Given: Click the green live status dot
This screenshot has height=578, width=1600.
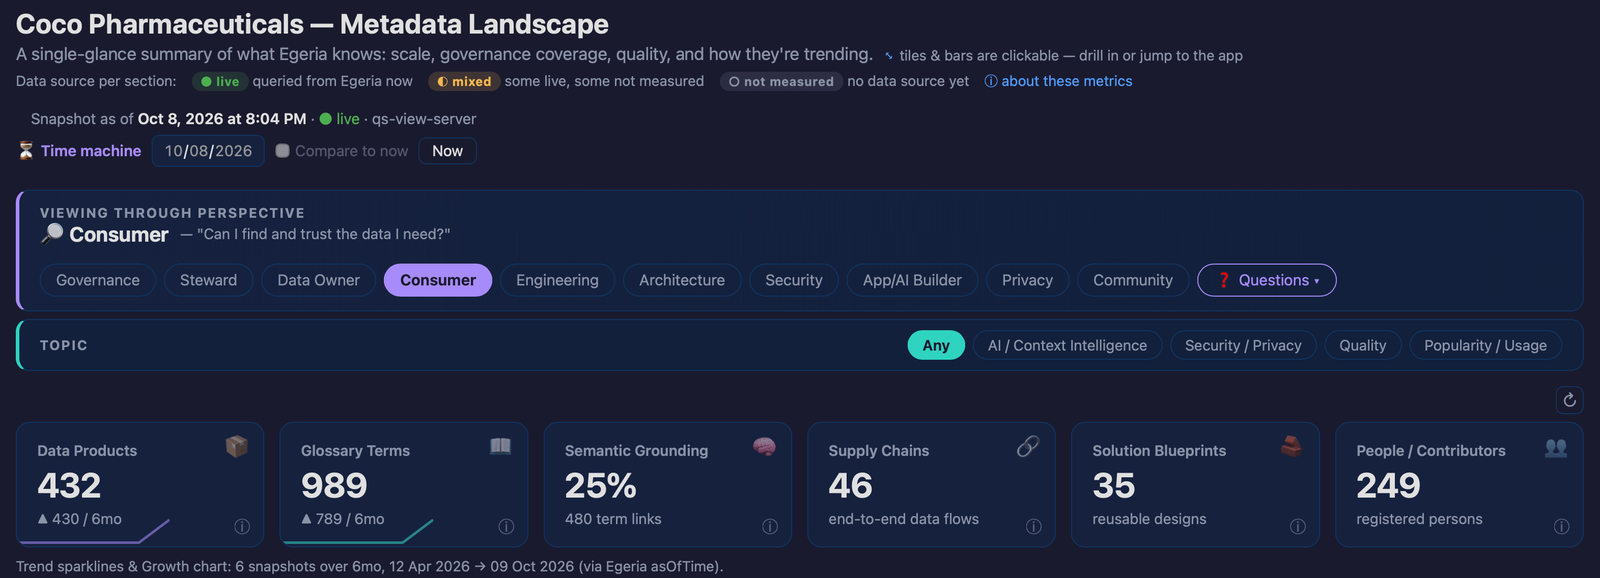Looking at the screenshot, I should 325,119.
